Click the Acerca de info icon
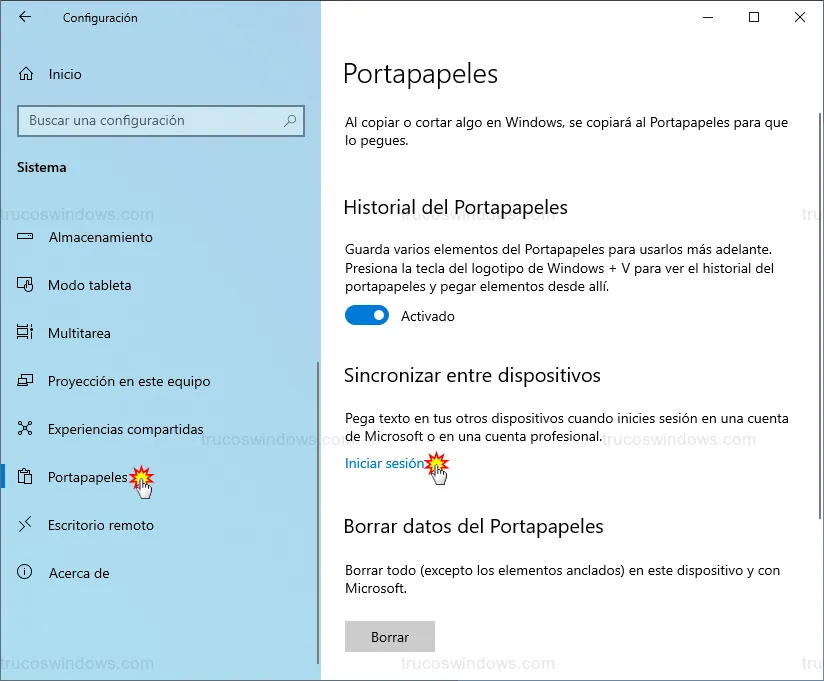824x681 pixels. coord(26,573)
